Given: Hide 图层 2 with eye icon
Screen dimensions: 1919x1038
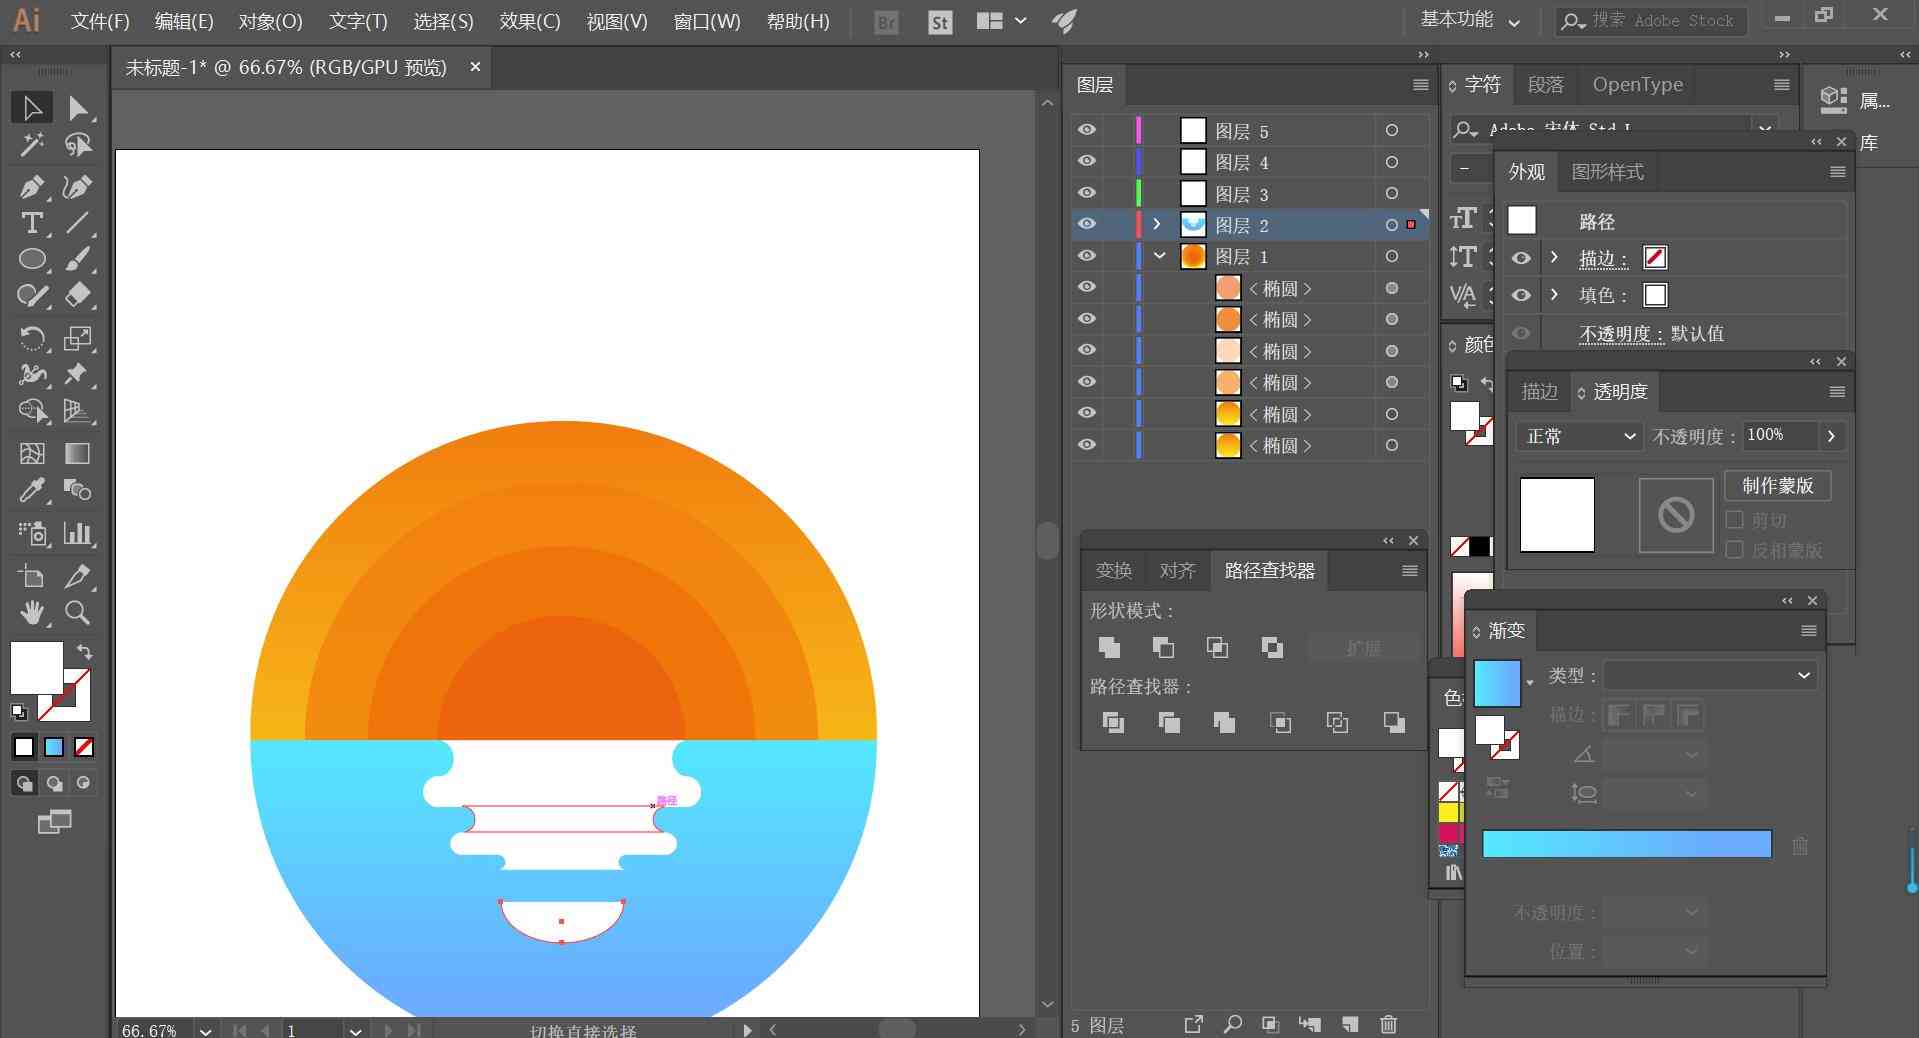Looking at the screenshot, I should pos(1087,224).
